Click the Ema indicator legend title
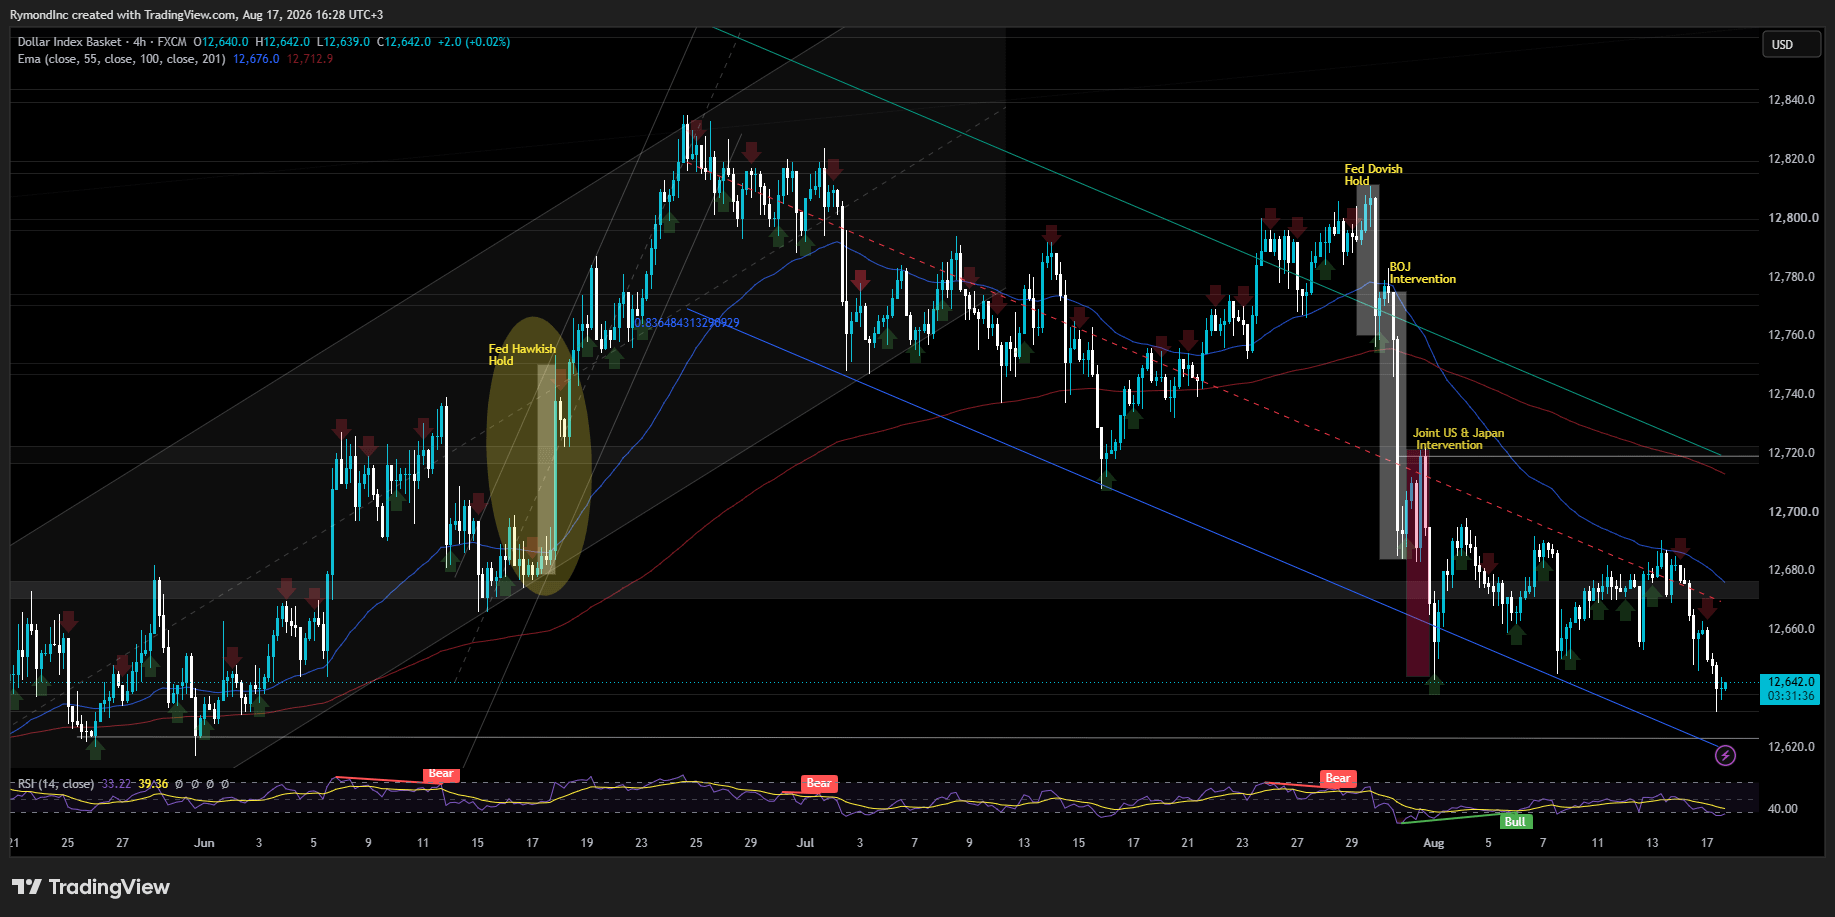 pos(121,59)
